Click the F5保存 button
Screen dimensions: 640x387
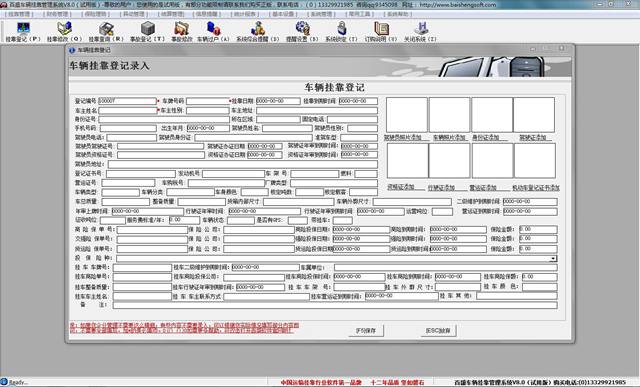point(366,331)
